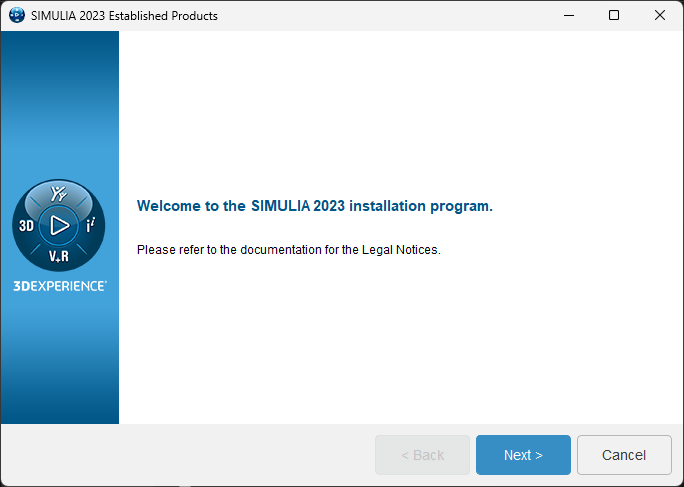Minimize the installer window

point(568,16)
